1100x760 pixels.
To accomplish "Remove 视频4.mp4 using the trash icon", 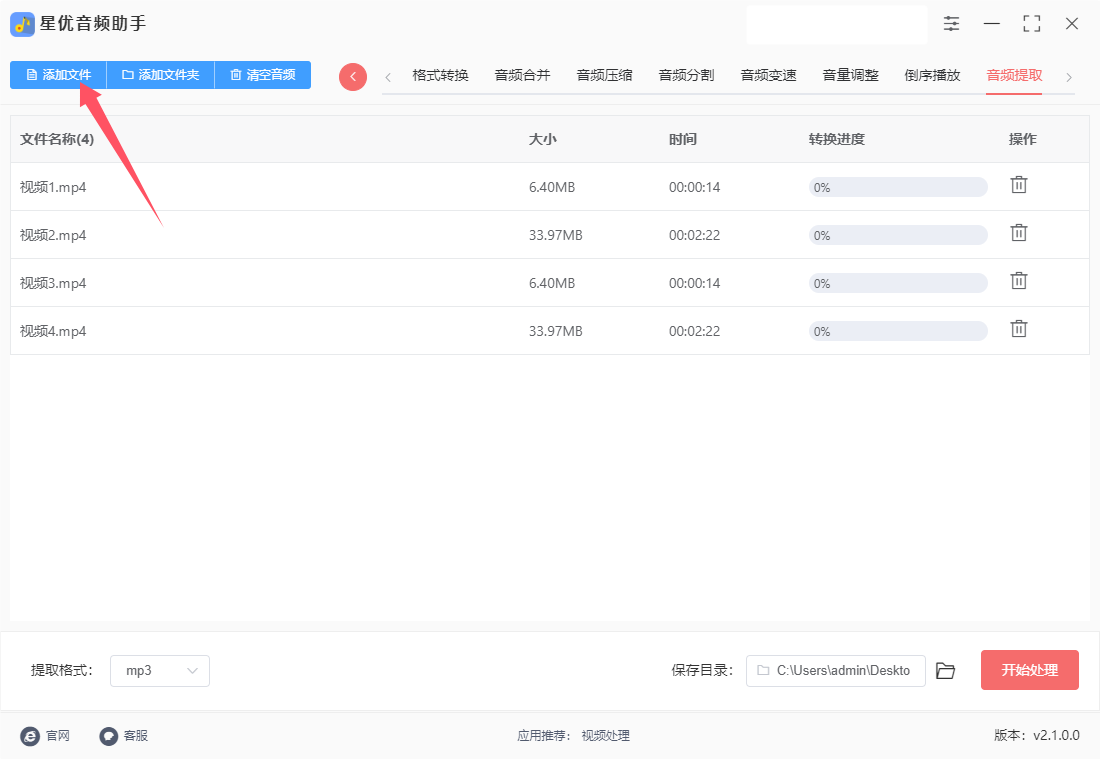I will (1019, 328).
